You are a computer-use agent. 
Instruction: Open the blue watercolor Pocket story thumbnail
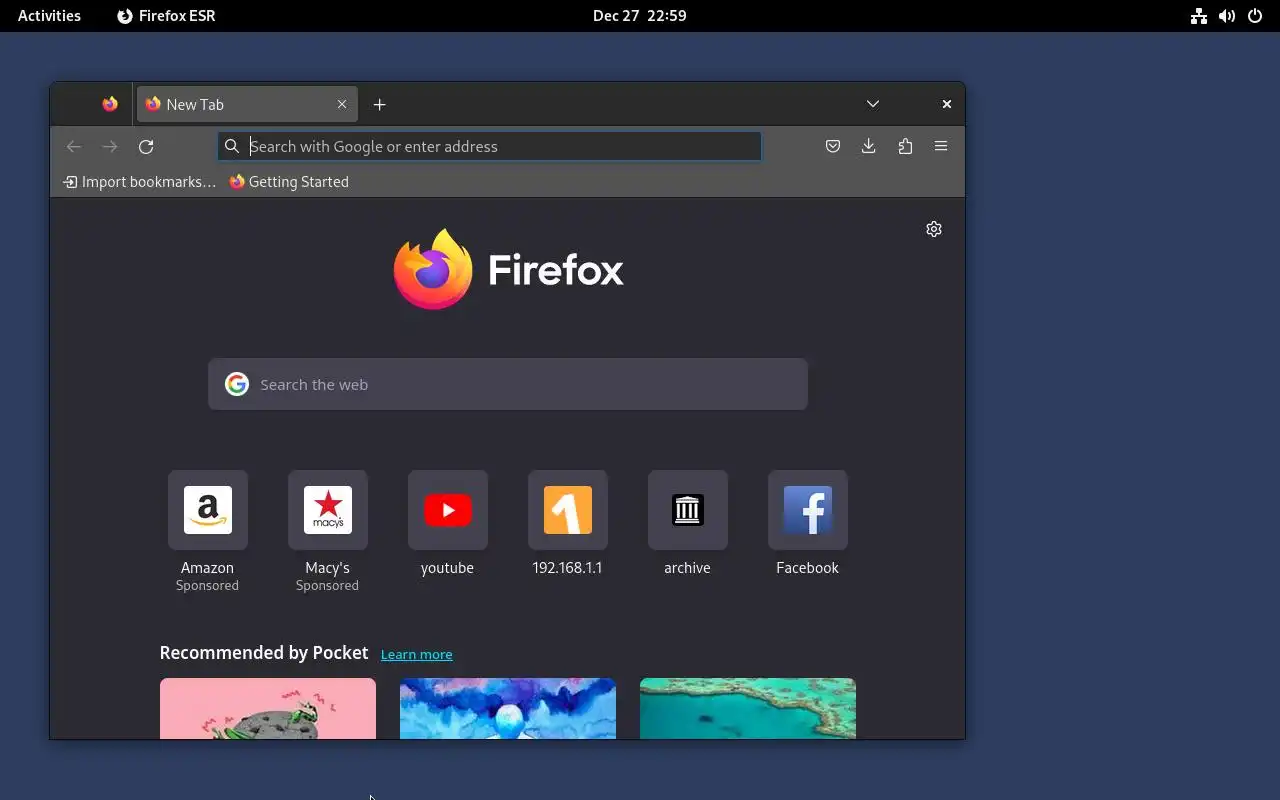click(508, 709)
